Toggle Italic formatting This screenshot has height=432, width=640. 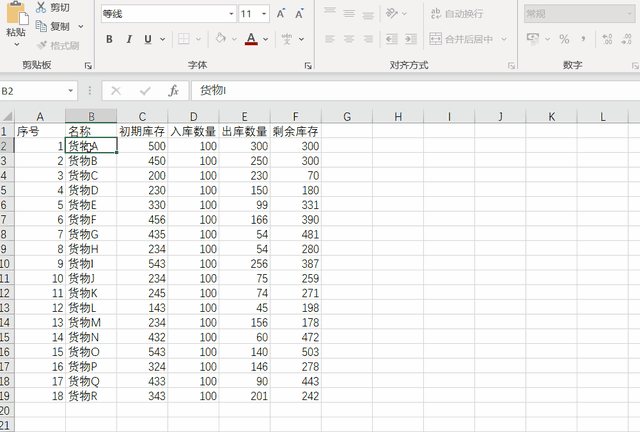point(129,39)
